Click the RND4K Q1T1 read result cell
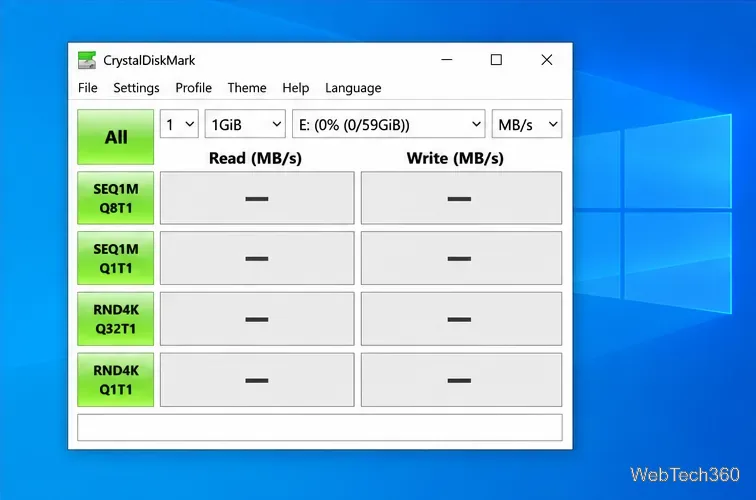This screenshot has width=756, height=500. click(x=257, y=379)
